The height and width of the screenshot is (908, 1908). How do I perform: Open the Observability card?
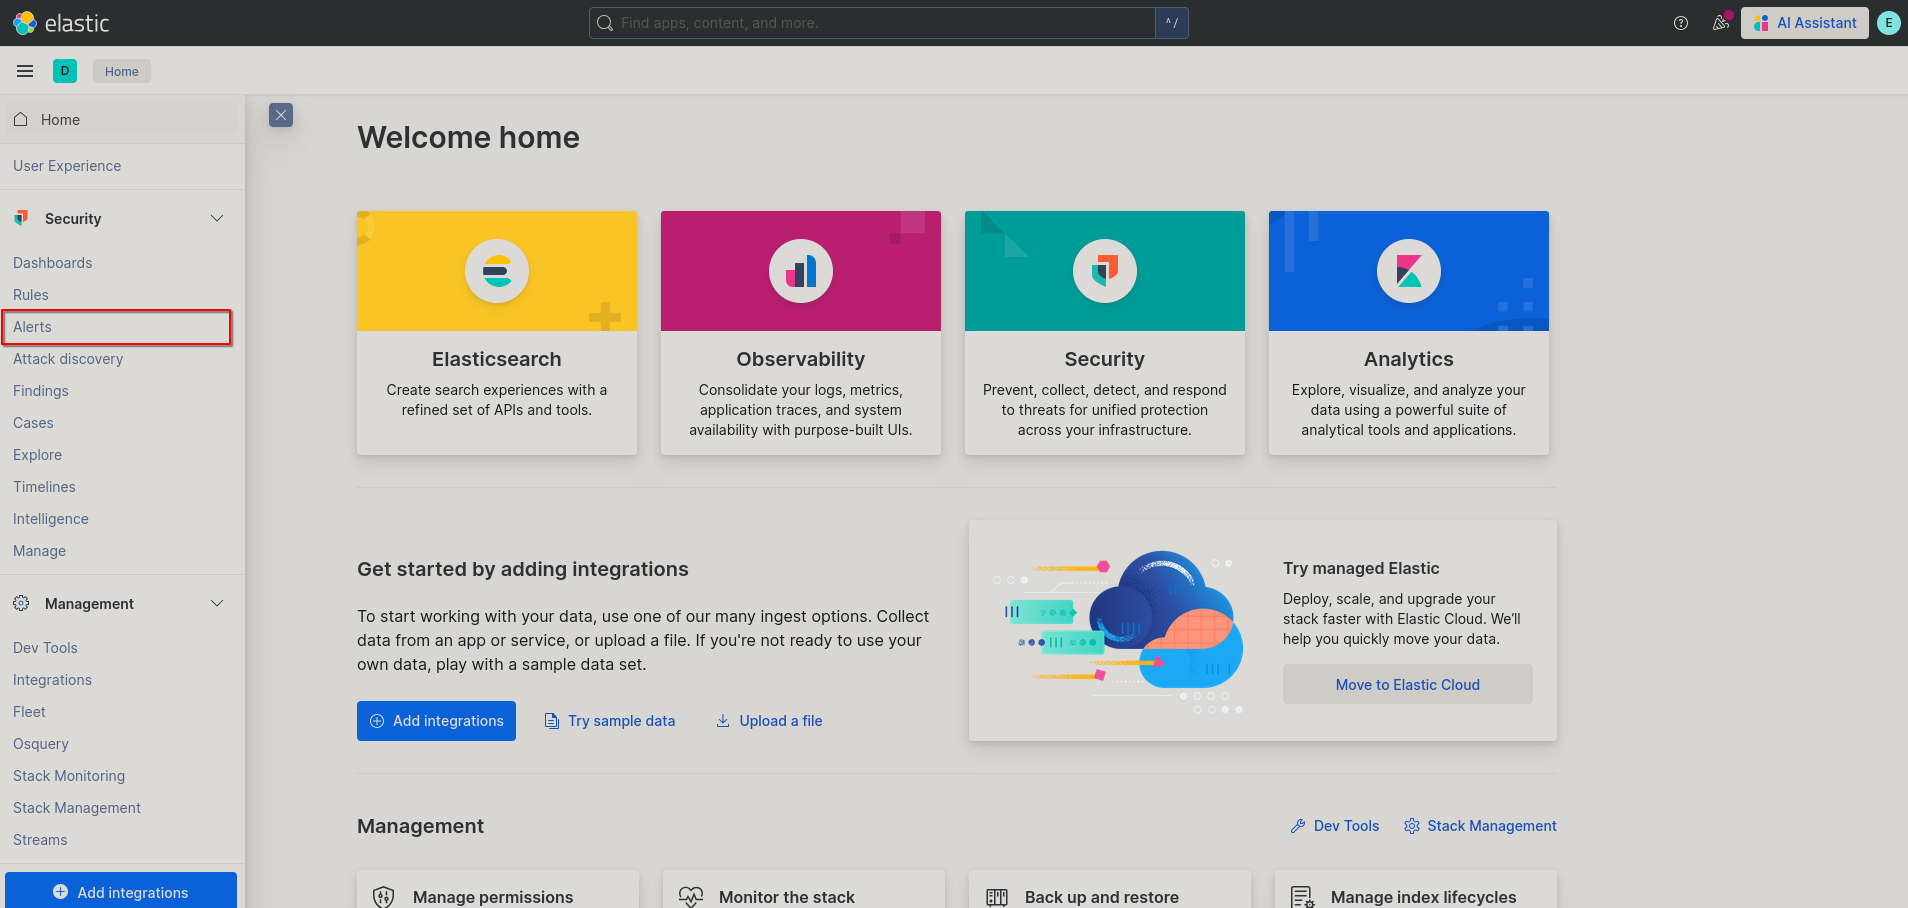pos(801,333)
